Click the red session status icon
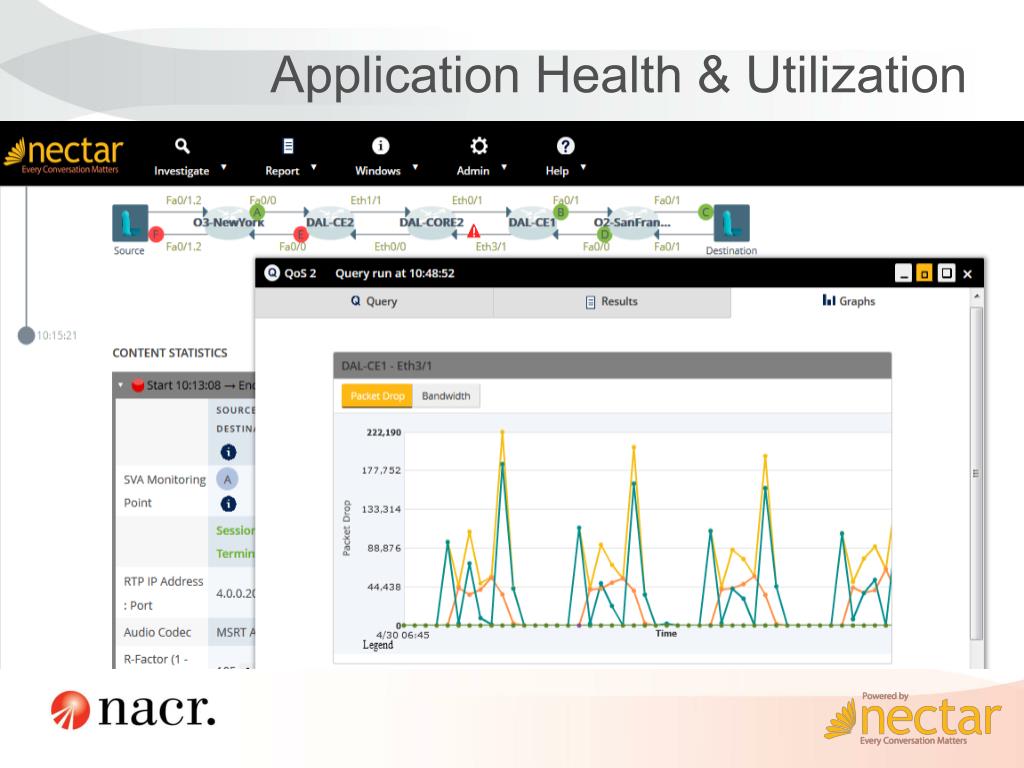Image resolution: width=1024 pixels, height=768 pixels. click(x=138, y=385)
